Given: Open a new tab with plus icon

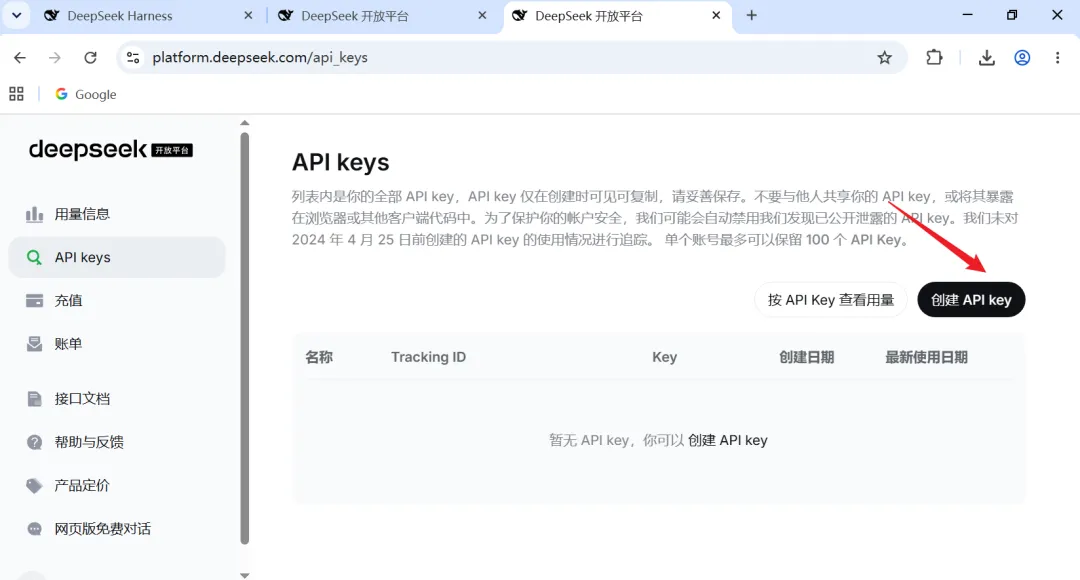Looking at the screenshot, I should (x=751, y=15).
